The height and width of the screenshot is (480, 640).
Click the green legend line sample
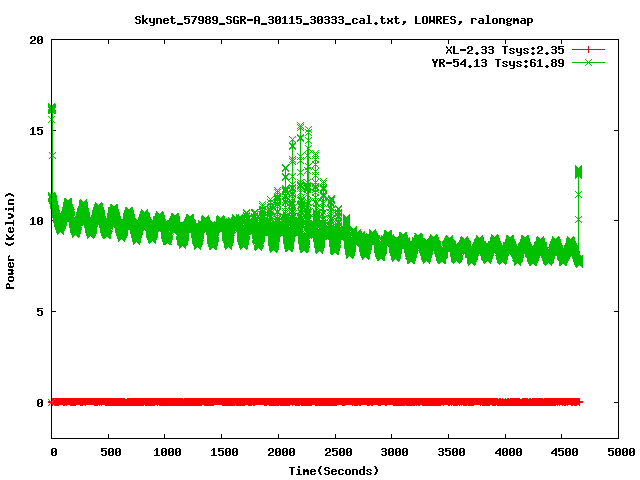pyautogui.click(x=588, y=62)
